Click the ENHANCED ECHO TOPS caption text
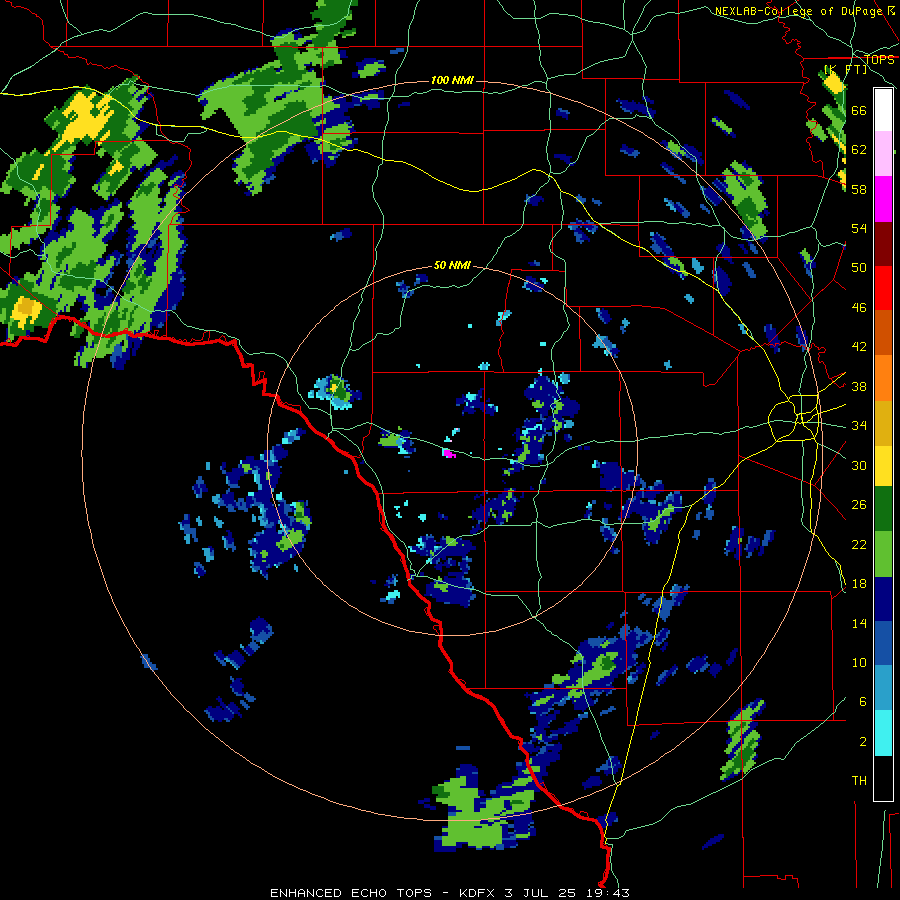Screen dimensions: 900x900 coord(351,893)
